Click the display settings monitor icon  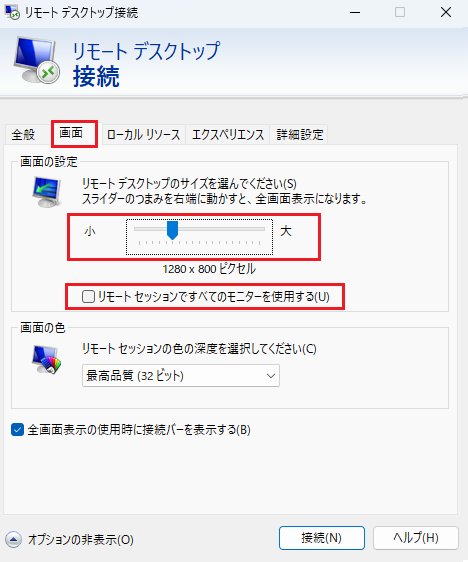click(x=47, y=191)
